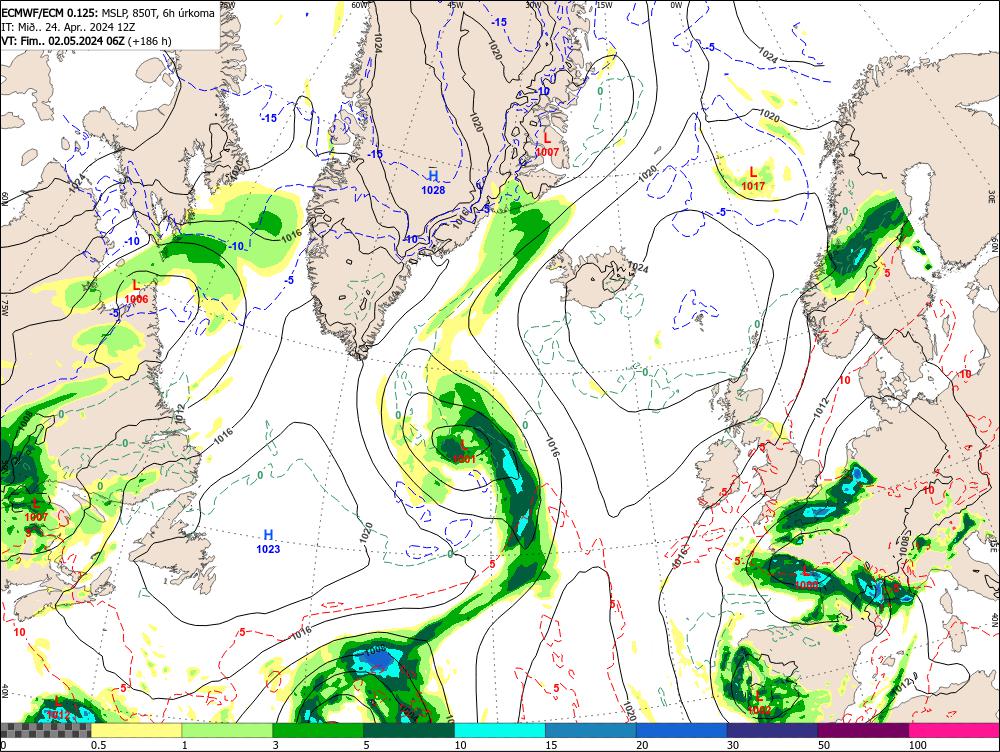Image resolution: width=1000 pixels, height=752 pixels.
Task: Click the light green 1–3 mm legend swatch
Action: (x=227, y=730)
